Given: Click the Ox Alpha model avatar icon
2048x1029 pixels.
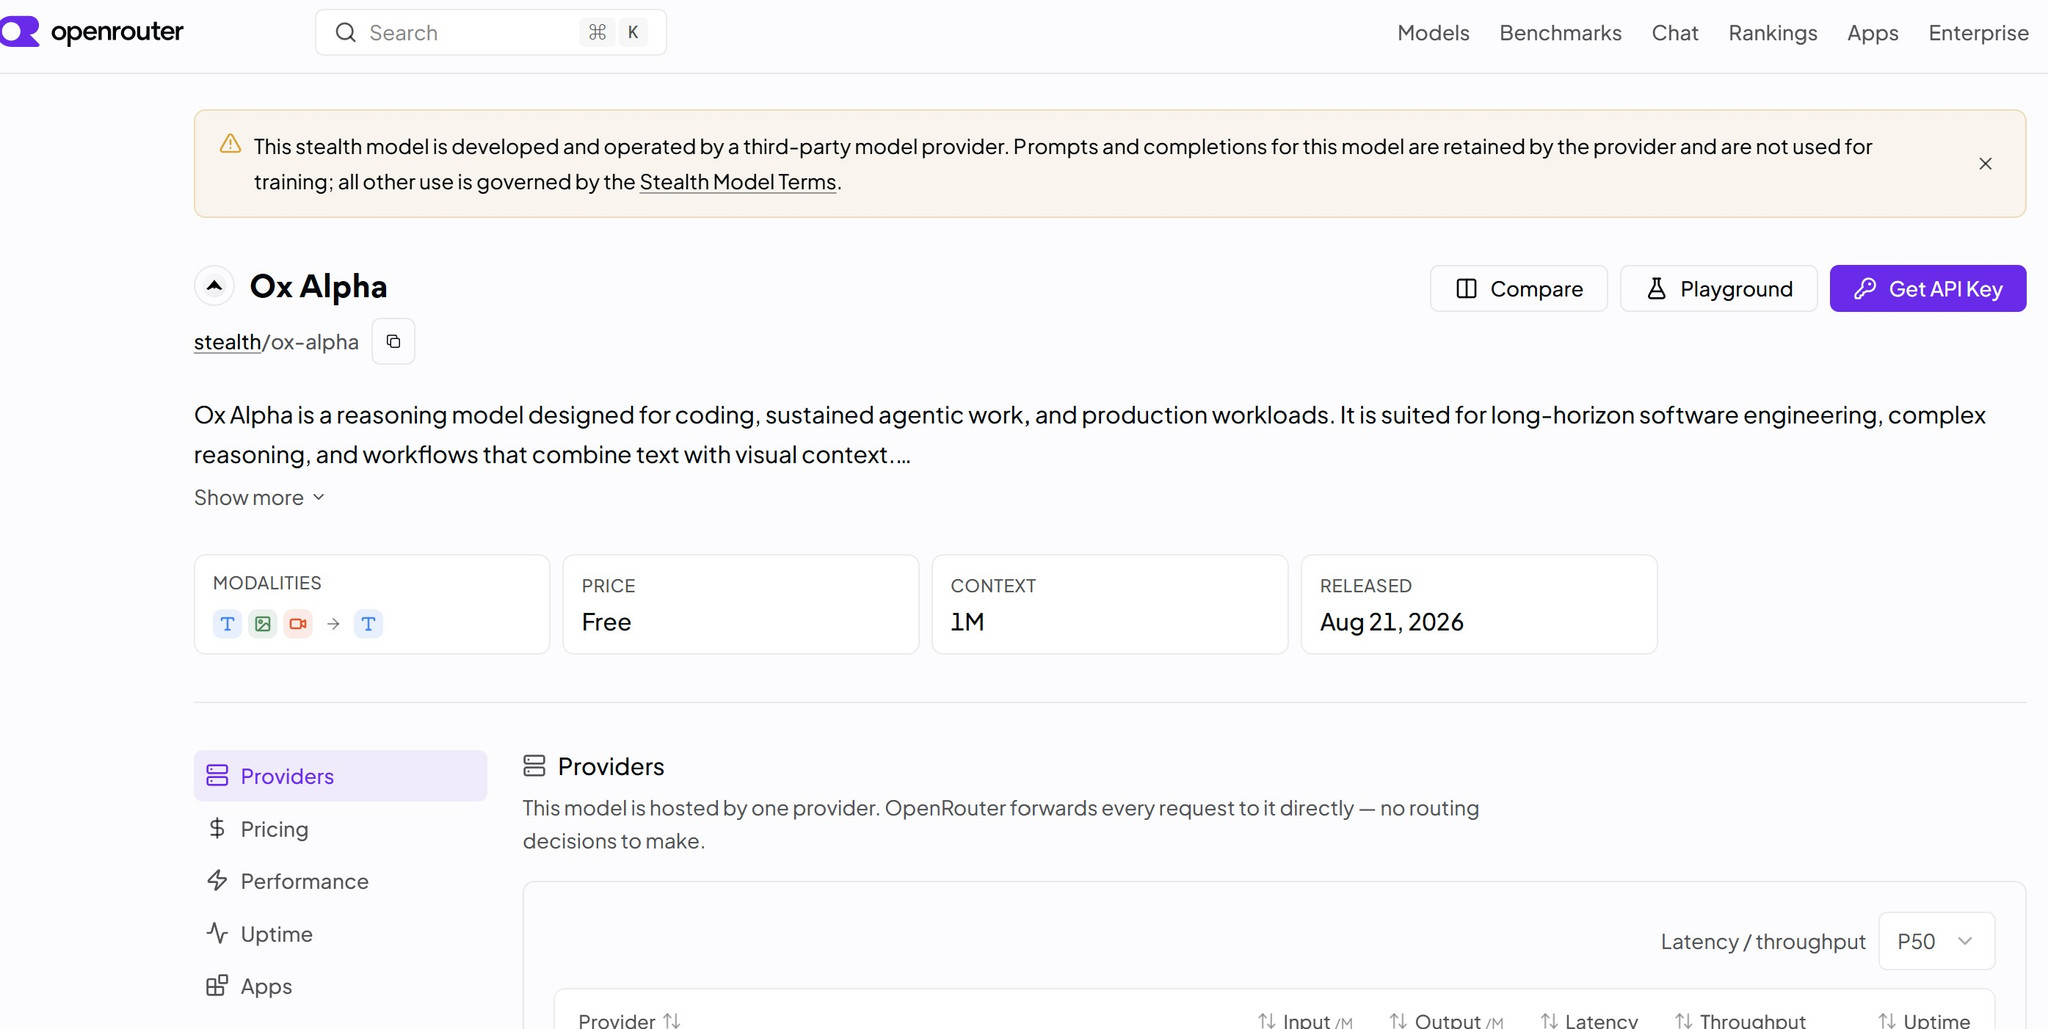Looking at the screenshot, I should pos(214,286).
